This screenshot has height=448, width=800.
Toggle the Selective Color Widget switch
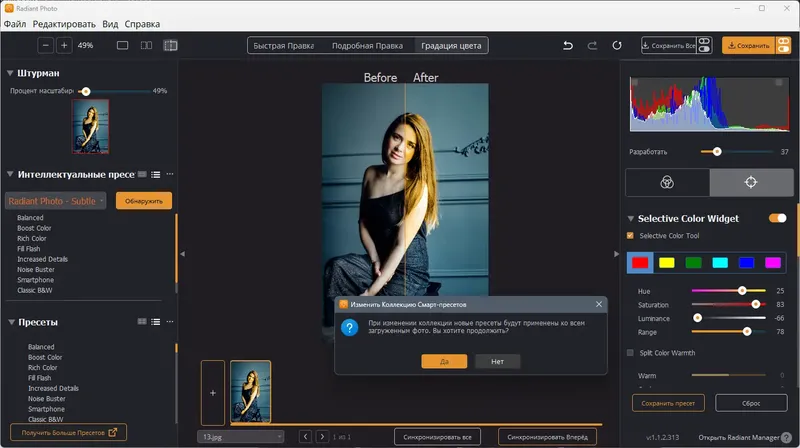click(x=777, y=218)
